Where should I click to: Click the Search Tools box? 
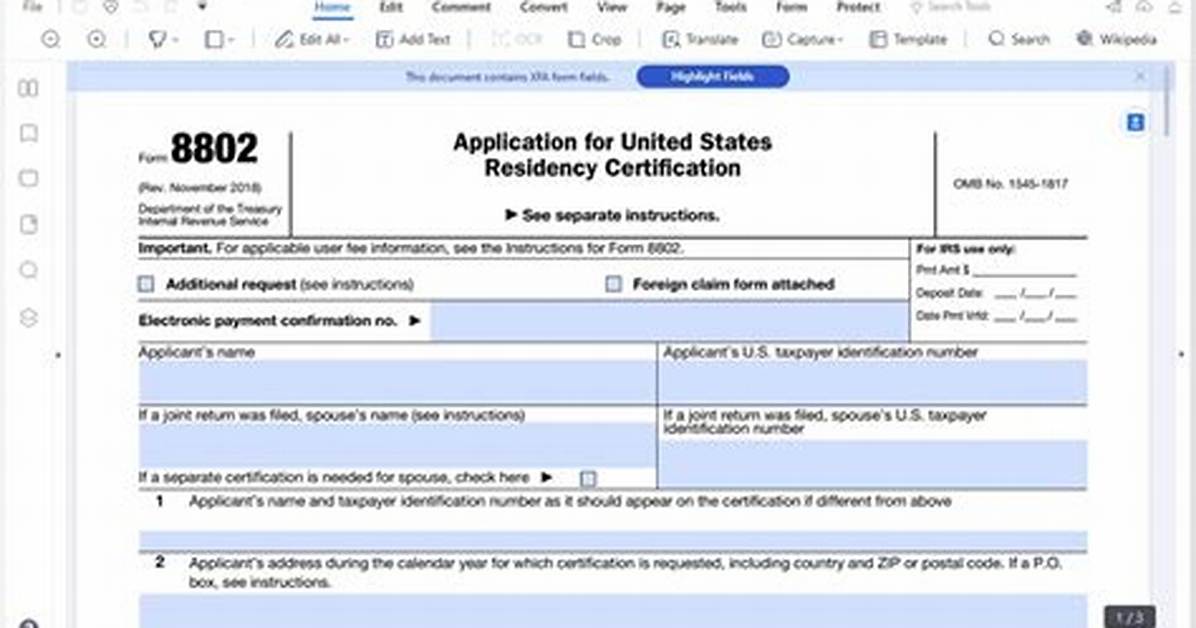click(950, 7)
